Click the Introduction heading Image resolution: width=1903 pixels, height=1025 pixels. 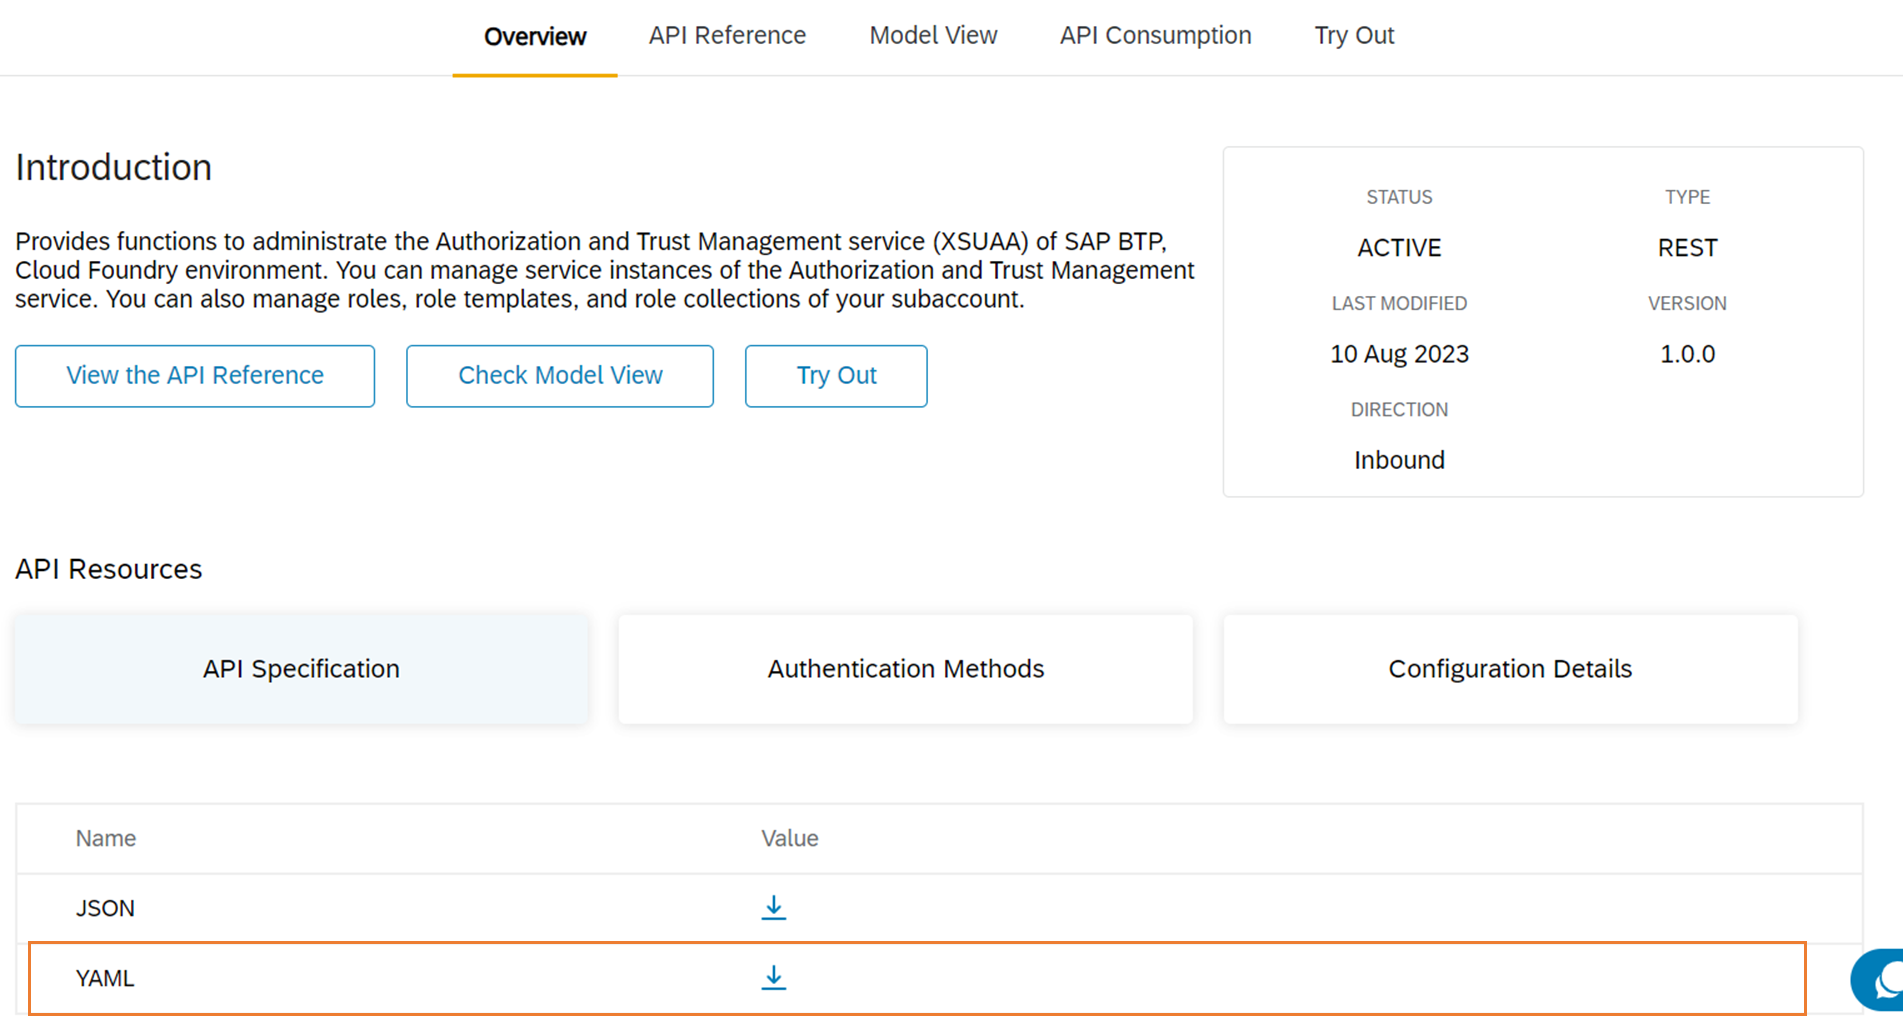pos(114,167)
